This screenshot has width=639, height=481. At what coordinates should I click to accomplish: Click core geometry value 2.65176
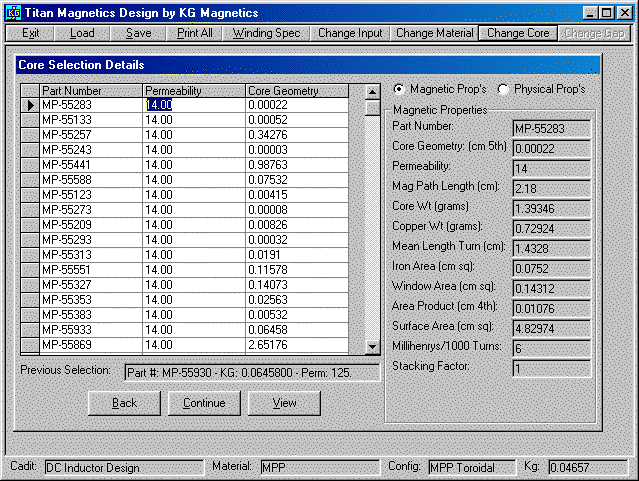(297, 345)
